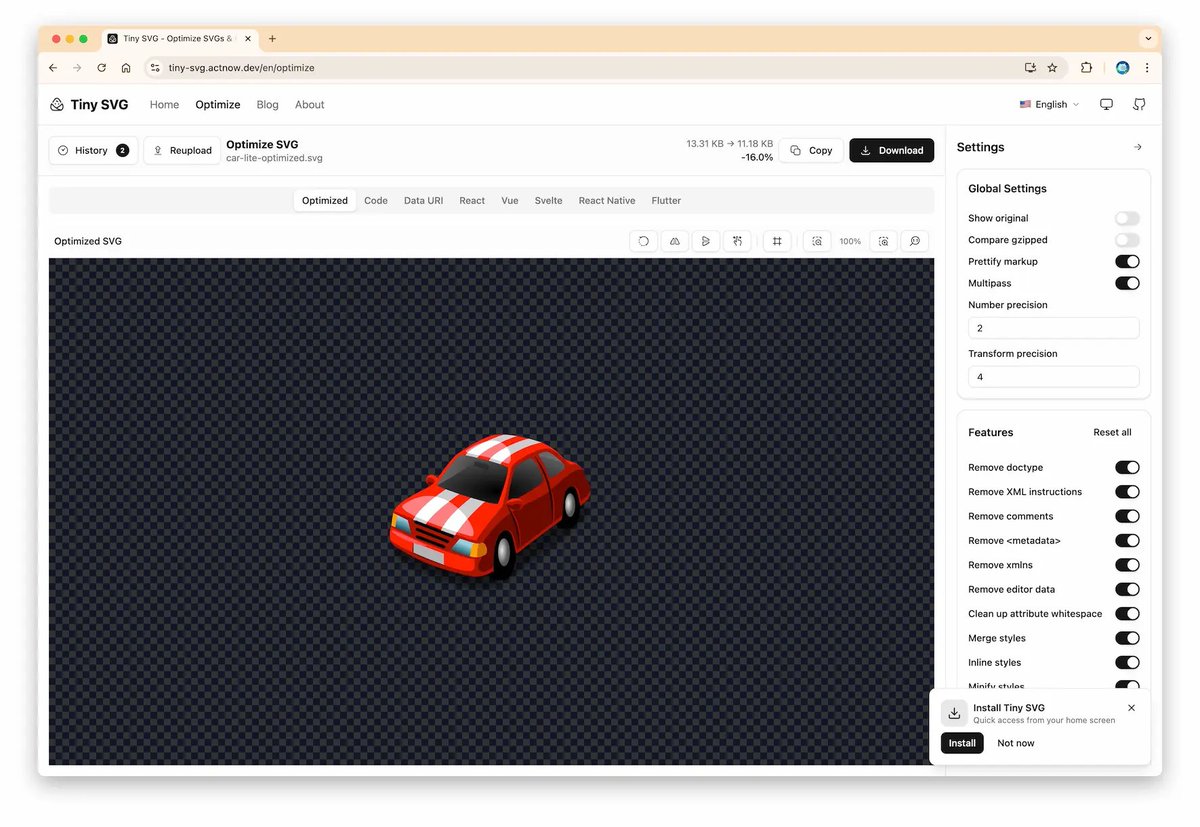This screenshot has height=827, width=1200.
Task: Click the magnifier icon at the toolbar's right end
Action: pos(915,241)
